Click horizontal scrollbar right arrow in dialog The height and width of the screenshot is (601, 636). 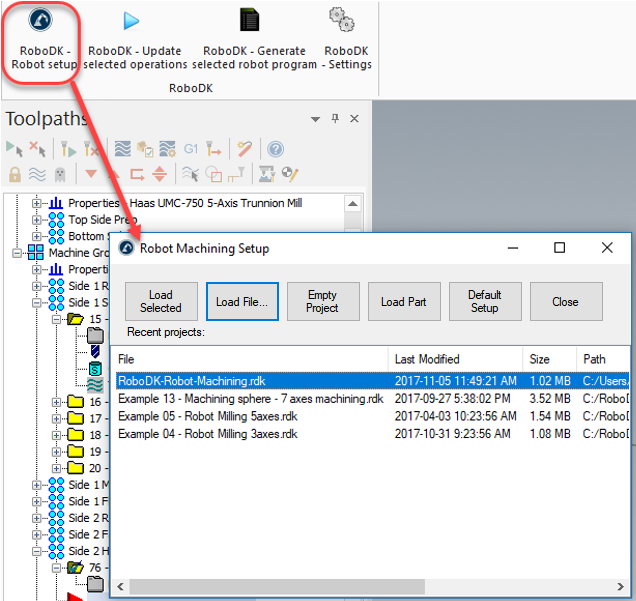pos(621,586)
